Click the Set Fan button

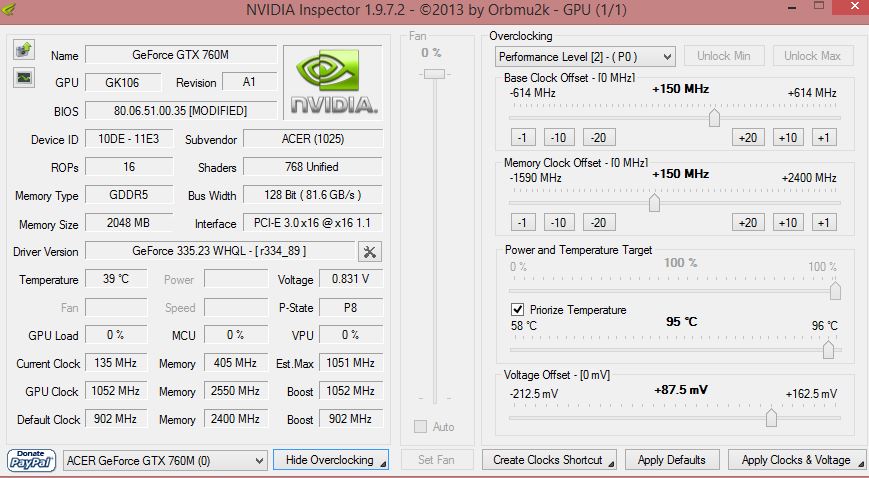(x=436, y=460)
